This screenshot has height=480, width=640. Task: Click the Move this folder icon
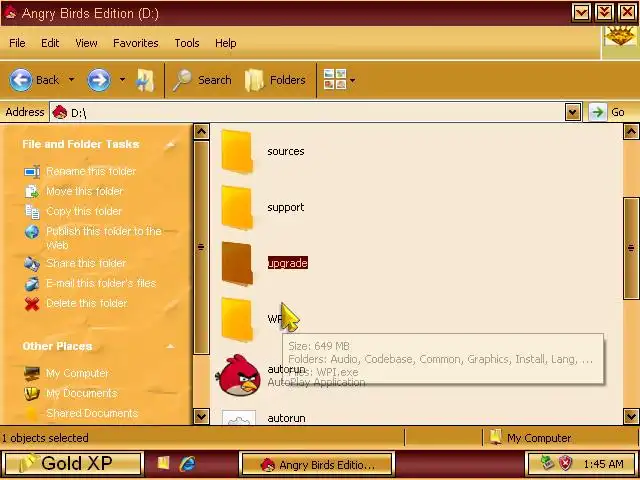[32, 191]
